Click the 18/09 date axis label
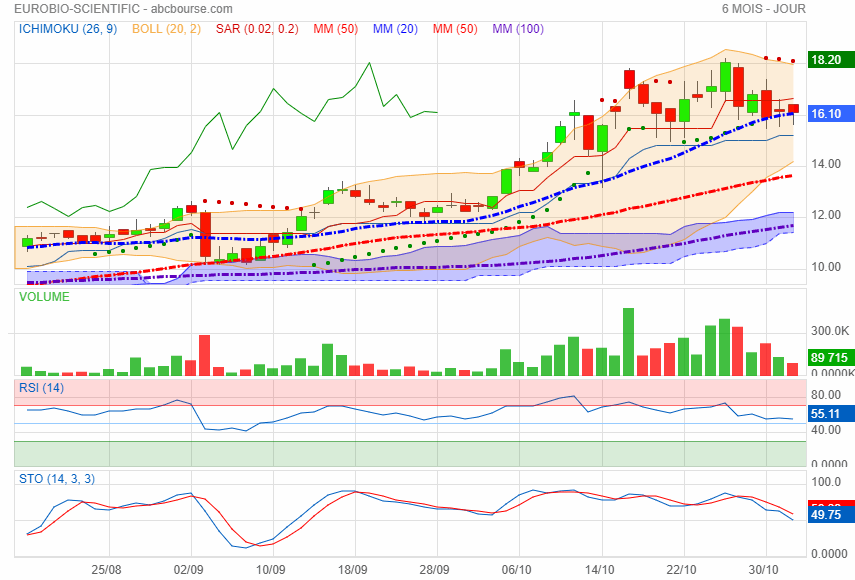Image resolution: width=855 pixels, height=580 pixels. click(352, 570)
